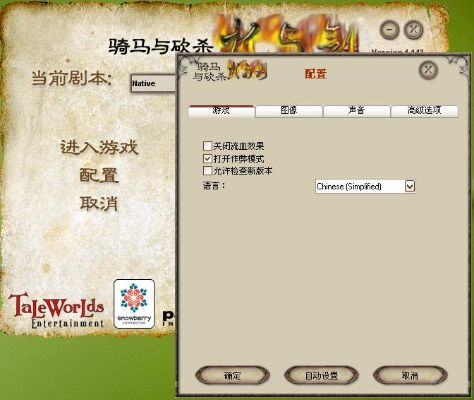
Task: Confirm settings with the 确定 button
Action: tap(232, 376)
